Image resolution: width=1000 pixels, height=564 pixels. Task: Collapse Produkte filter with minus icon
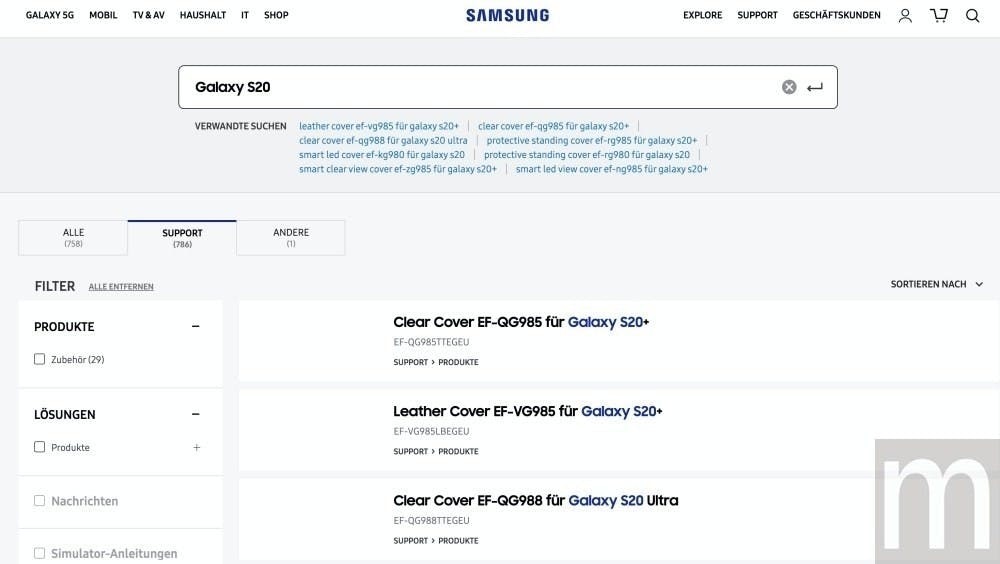tap(196, 326)
